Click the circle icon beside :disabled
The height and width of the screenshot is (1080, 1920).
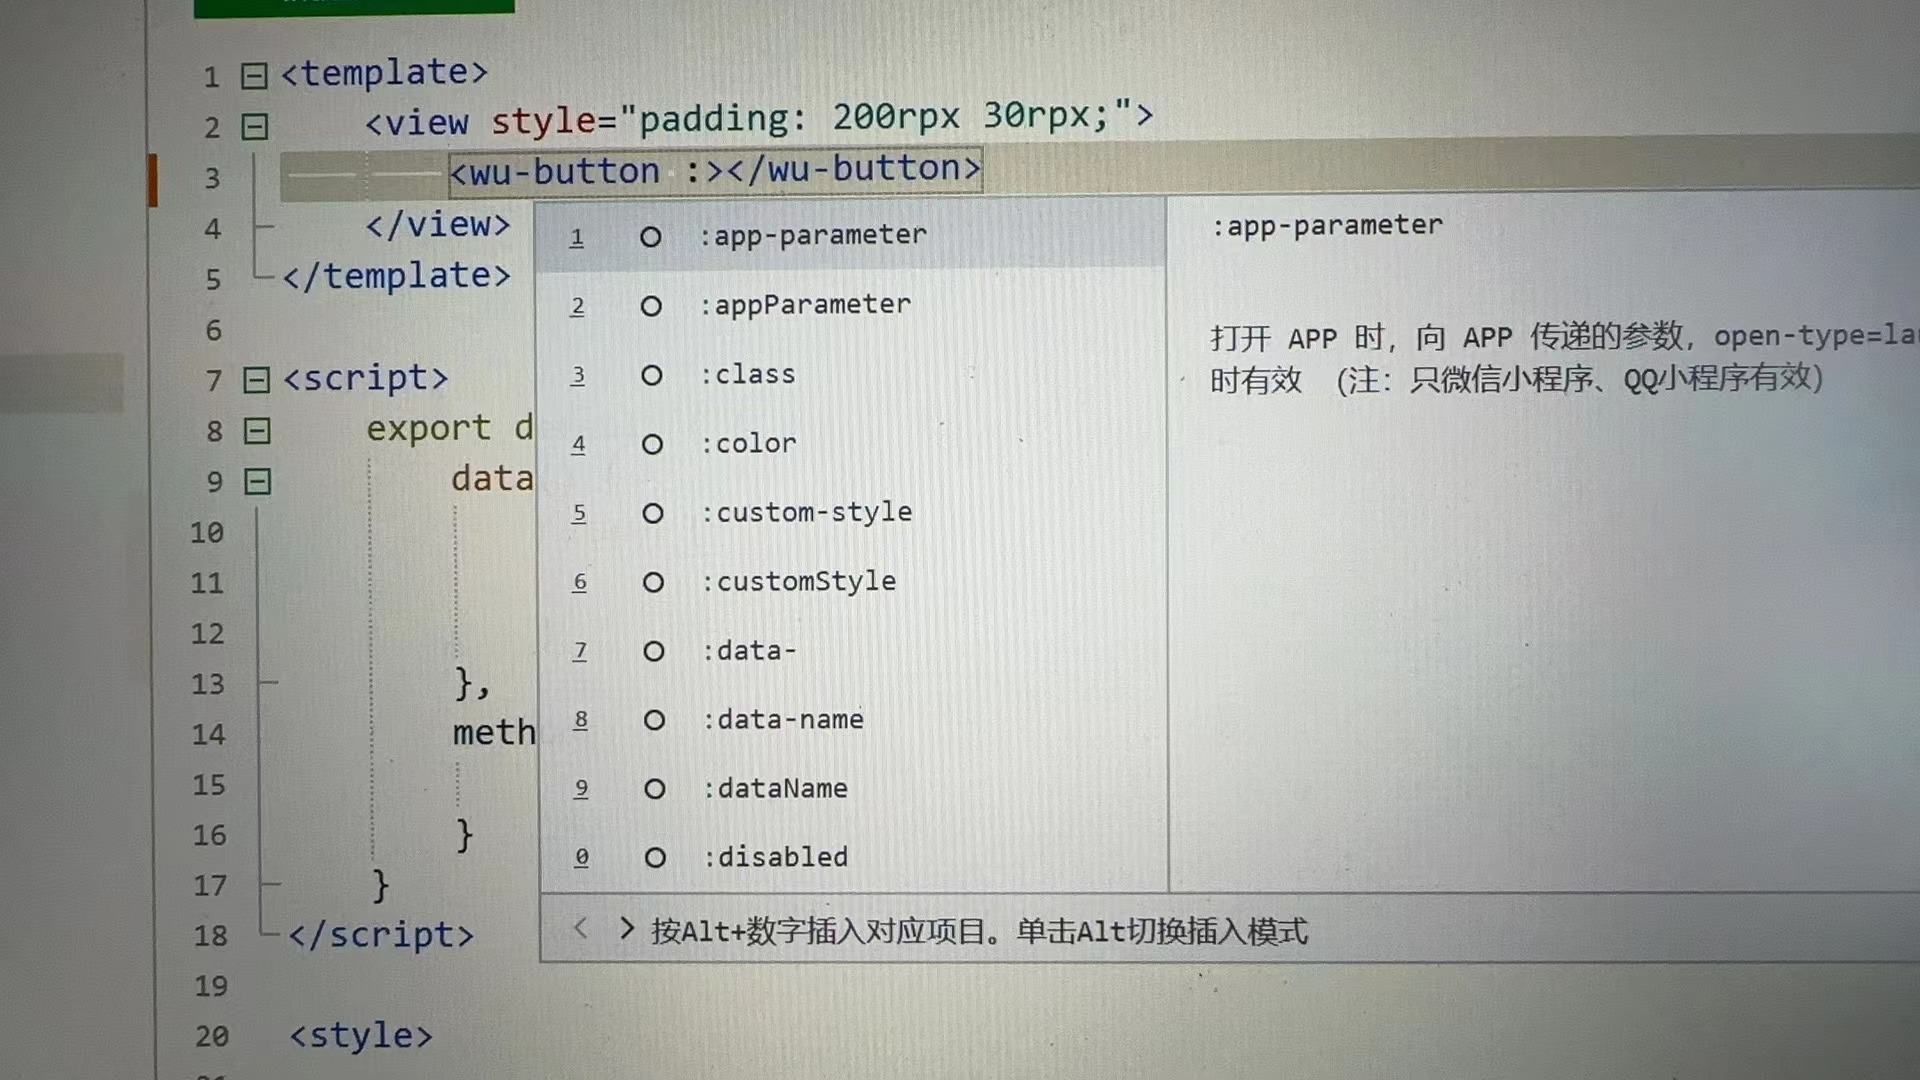click(x=655, y=858)
